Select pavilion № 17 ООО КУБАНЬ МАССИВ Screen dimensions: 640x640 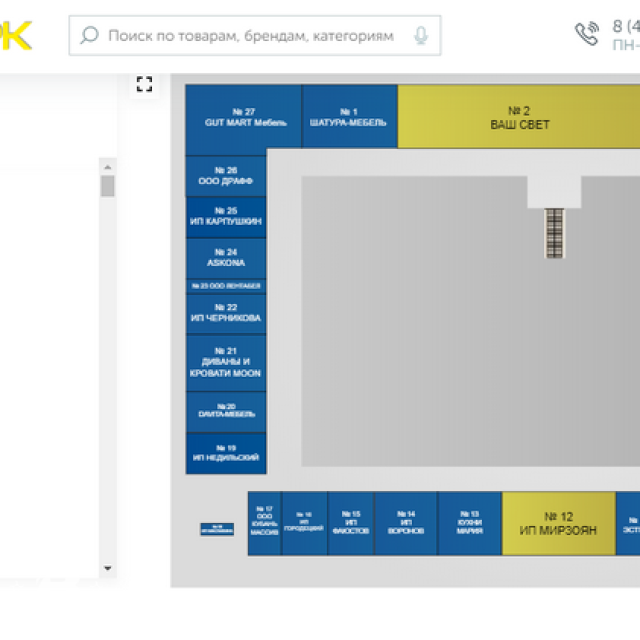pos(264,523)
